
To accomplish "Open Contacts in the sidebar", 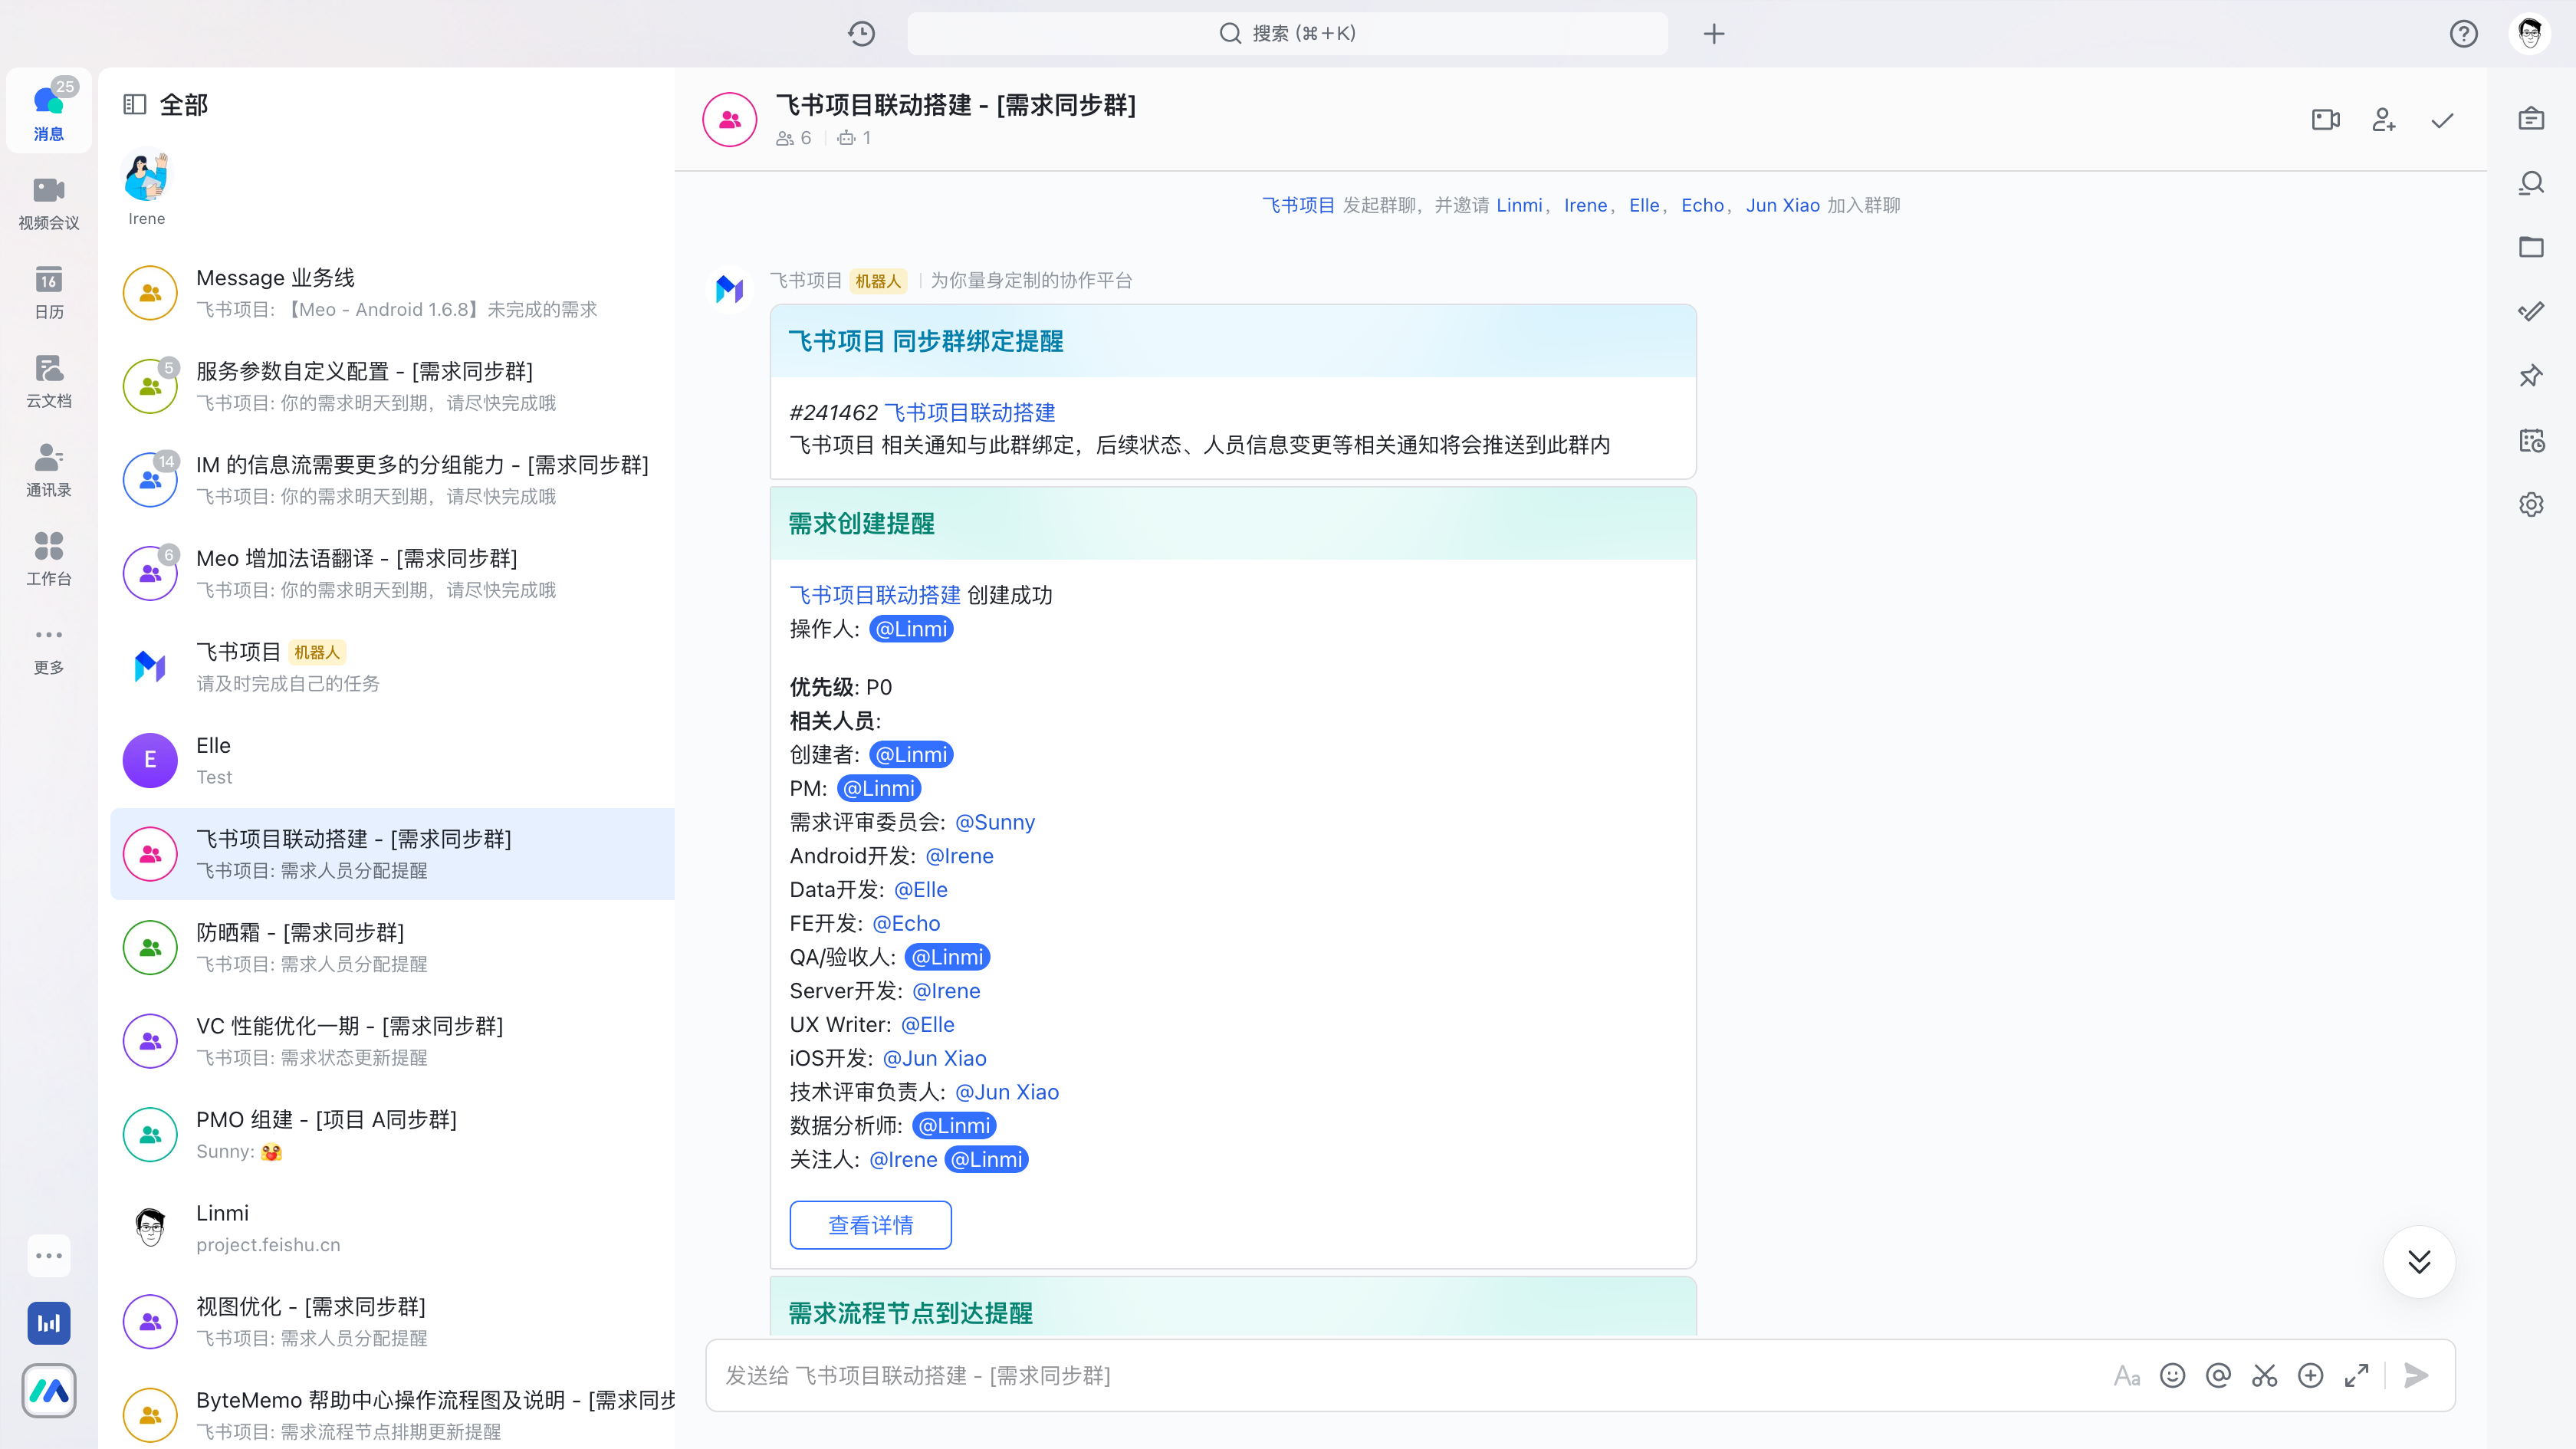I will (48, 470).
